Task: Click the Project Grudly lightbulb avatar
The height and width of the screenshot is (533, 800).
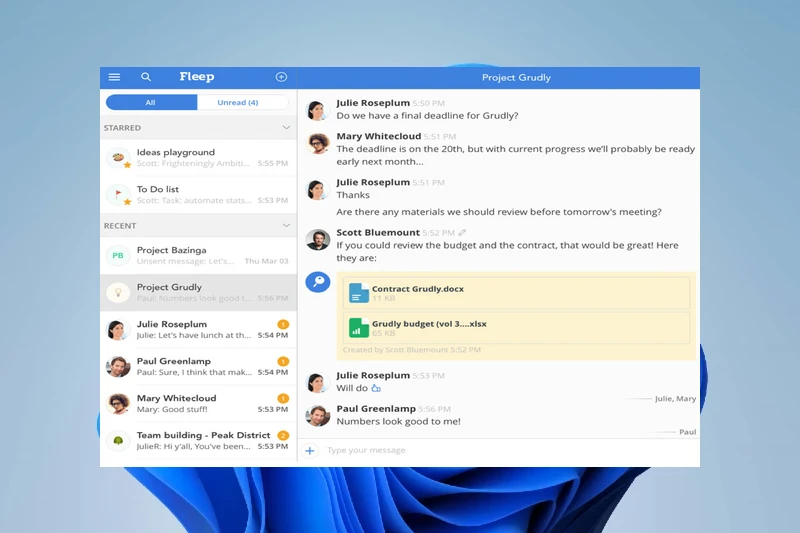Action: 118,293
